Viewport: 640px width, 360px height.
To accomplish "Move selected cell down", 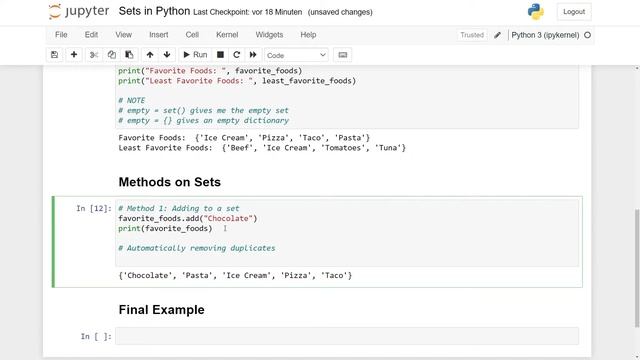I will (x=167, y=55).
